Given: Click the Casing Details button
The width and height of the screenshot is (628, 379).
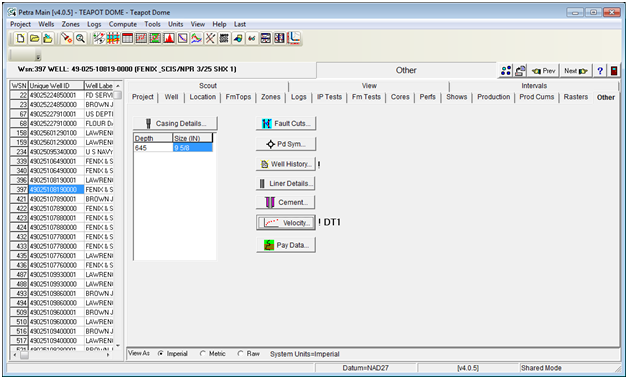Looking at the screenshot, I should tap(175, 123).
